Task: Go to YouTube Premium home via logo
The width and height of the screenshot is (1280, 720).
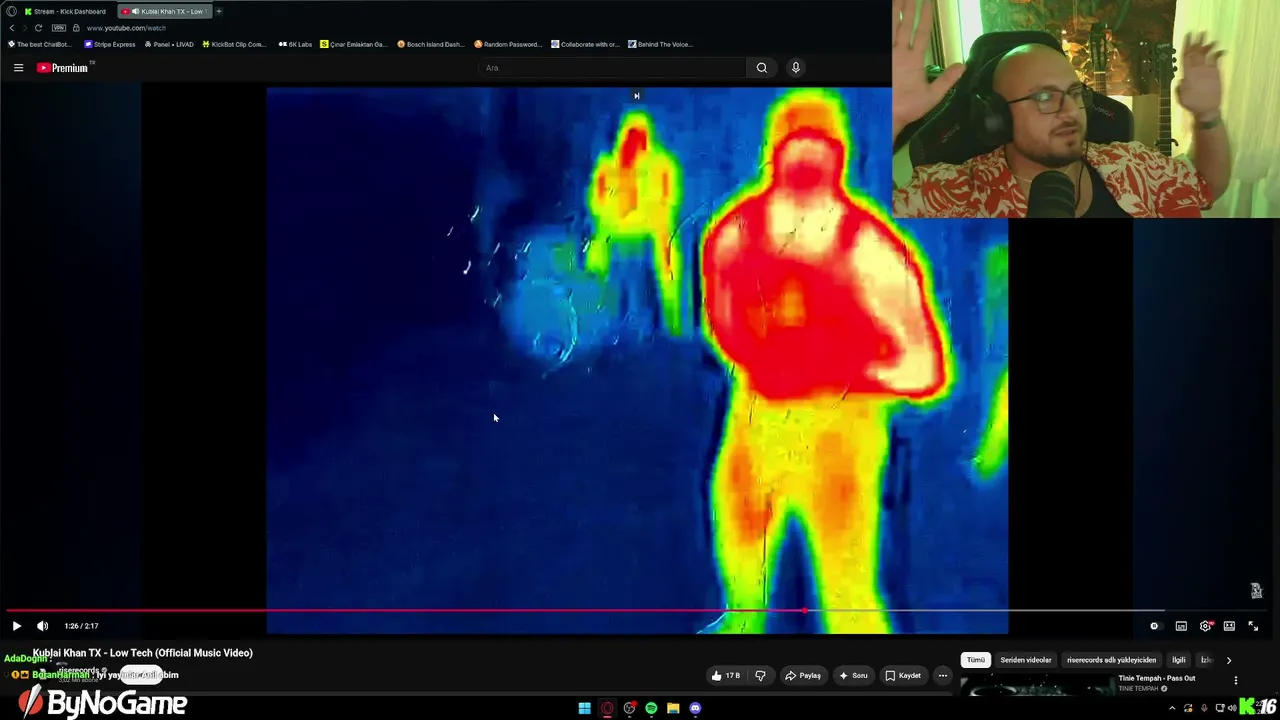Action: tap(63, 68)
